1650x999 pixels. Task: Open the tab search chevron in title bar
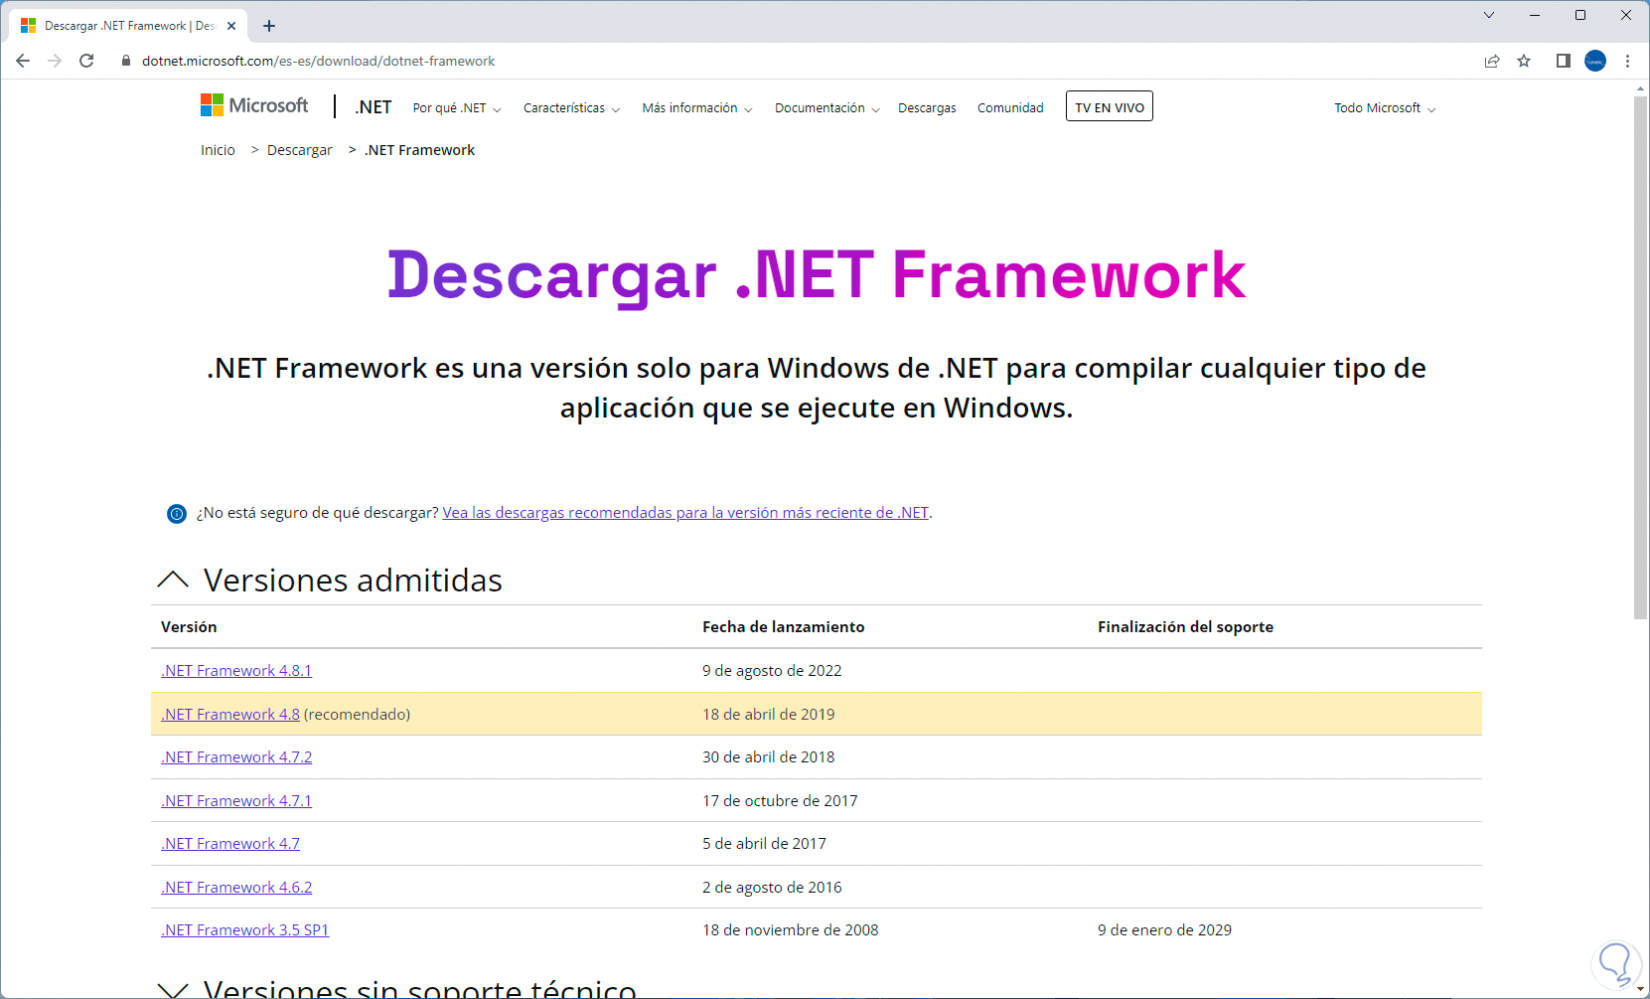1489,15
